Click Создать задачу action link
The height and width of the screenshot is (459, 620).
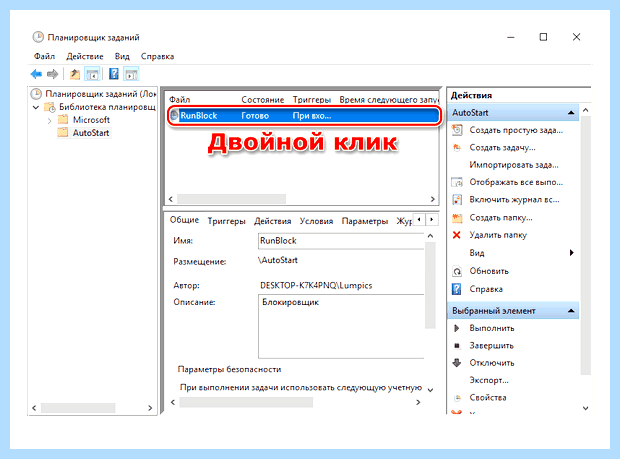[503, 147]
